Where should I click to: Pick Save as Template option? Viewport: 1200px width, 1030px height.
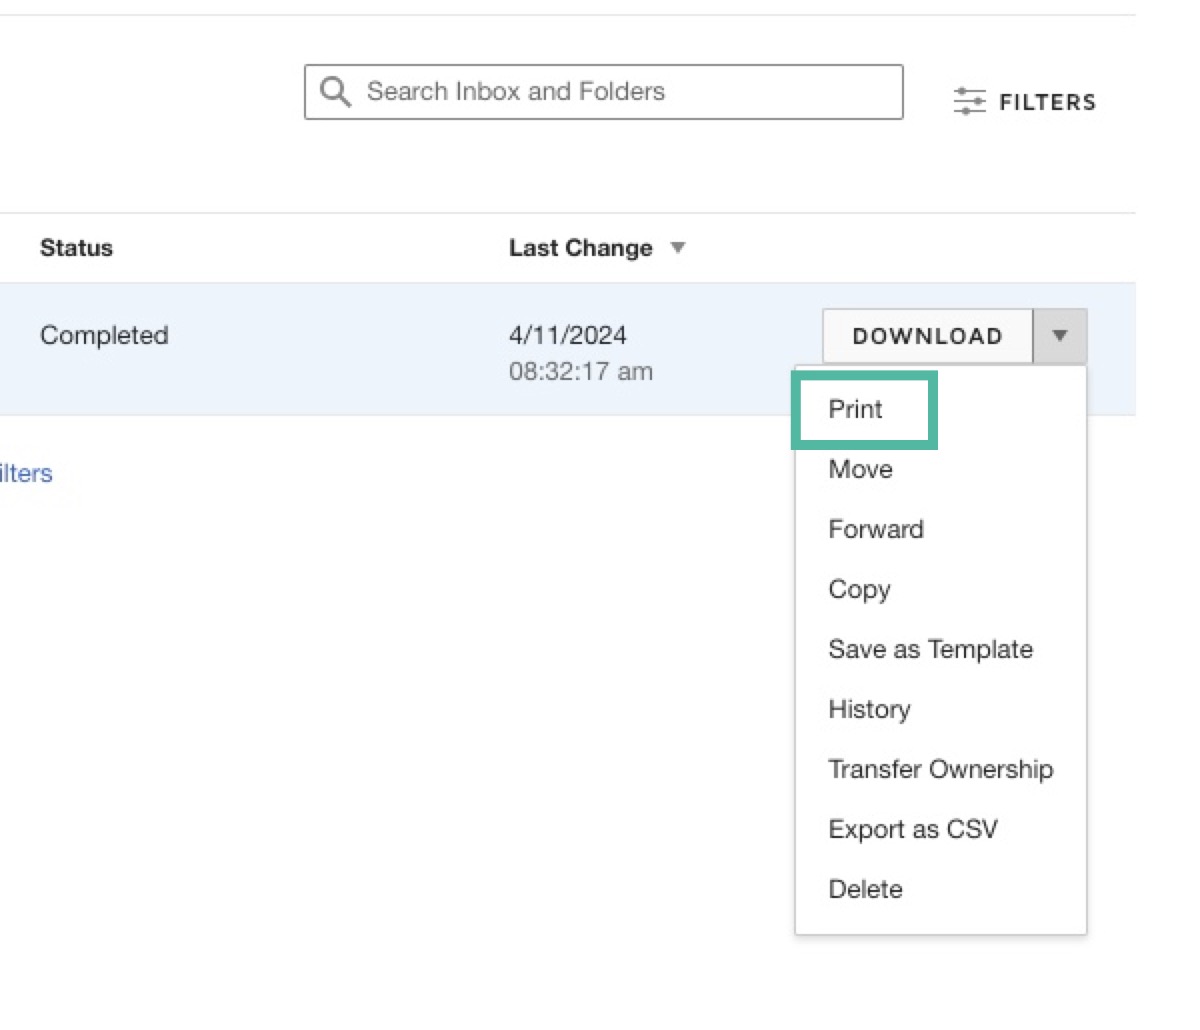pyautogui.click(x=930, y=649)
